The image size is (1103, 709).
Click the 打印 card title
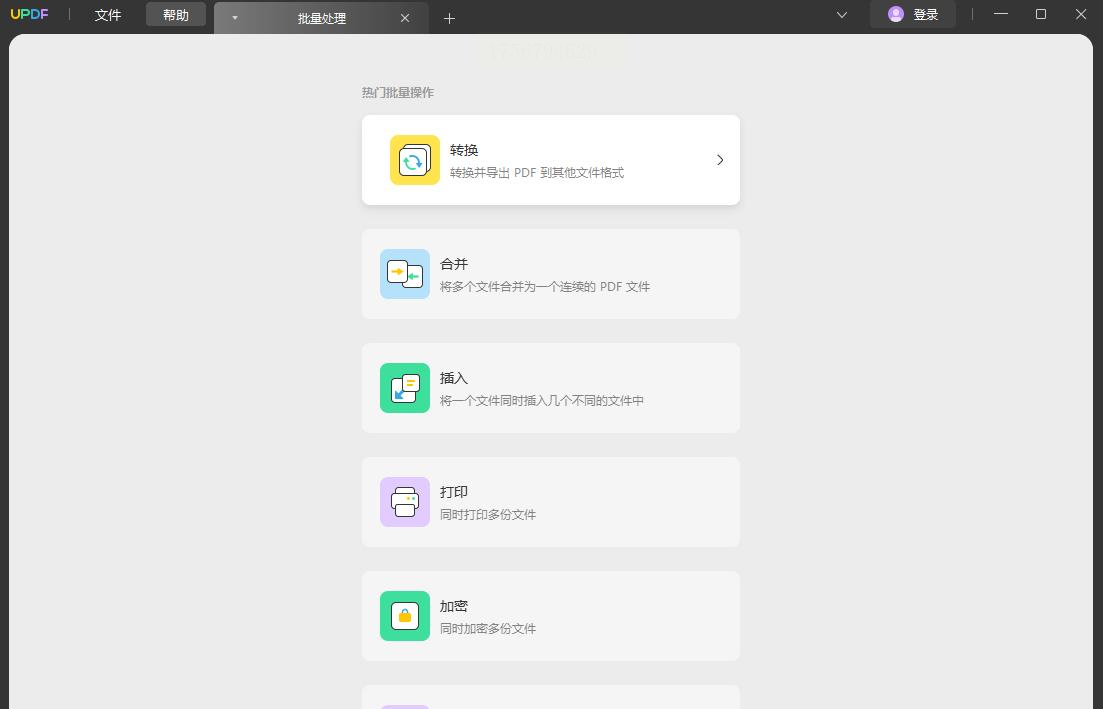[454, 492]
